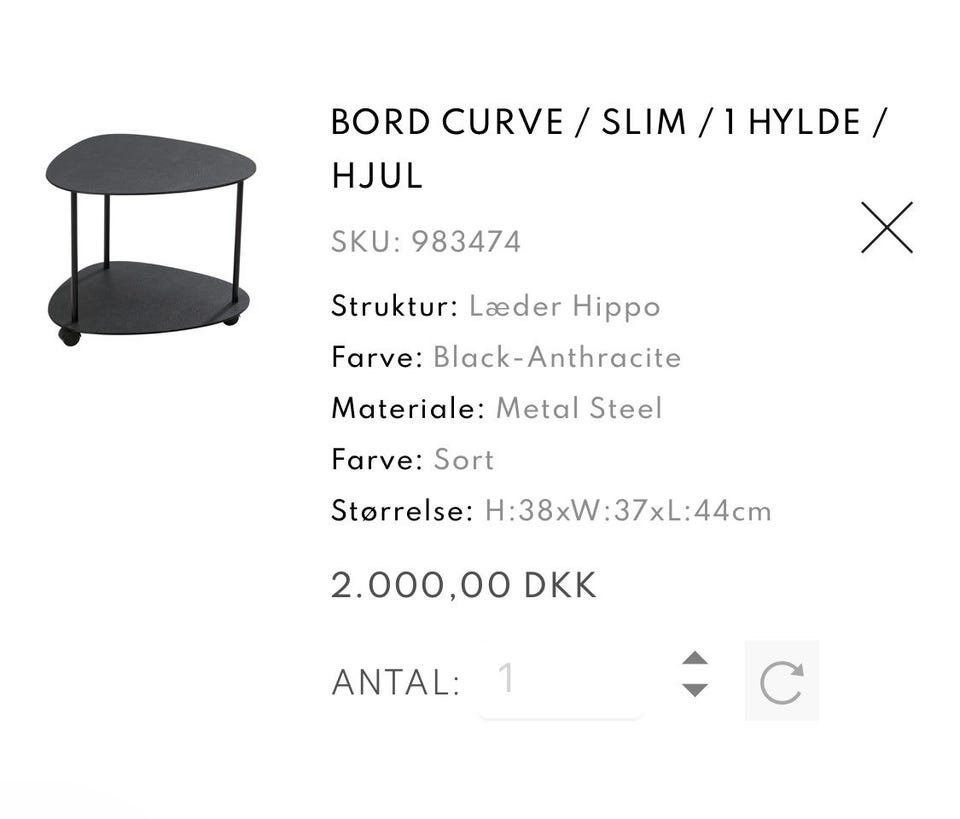Click the SKU: 983474 text
960x819 pixels.
tap(426, 242)
